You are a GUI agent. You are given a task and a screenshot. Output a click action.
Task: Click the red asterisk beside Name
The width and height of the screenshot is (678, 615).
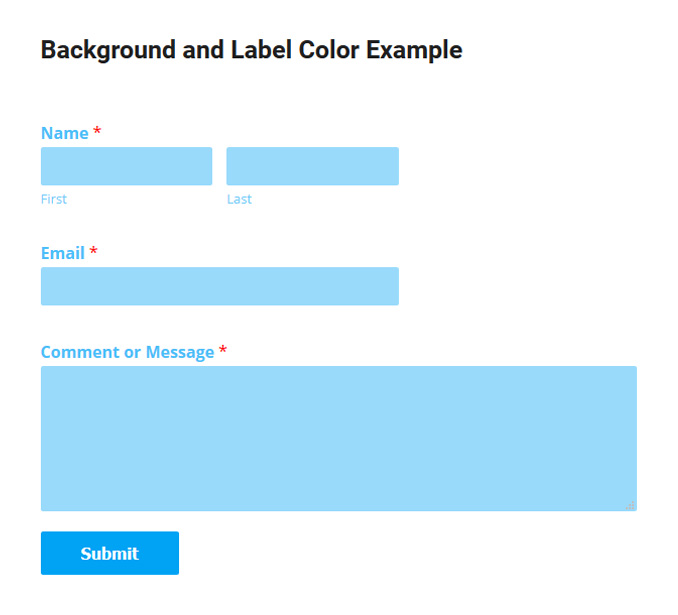97,133
